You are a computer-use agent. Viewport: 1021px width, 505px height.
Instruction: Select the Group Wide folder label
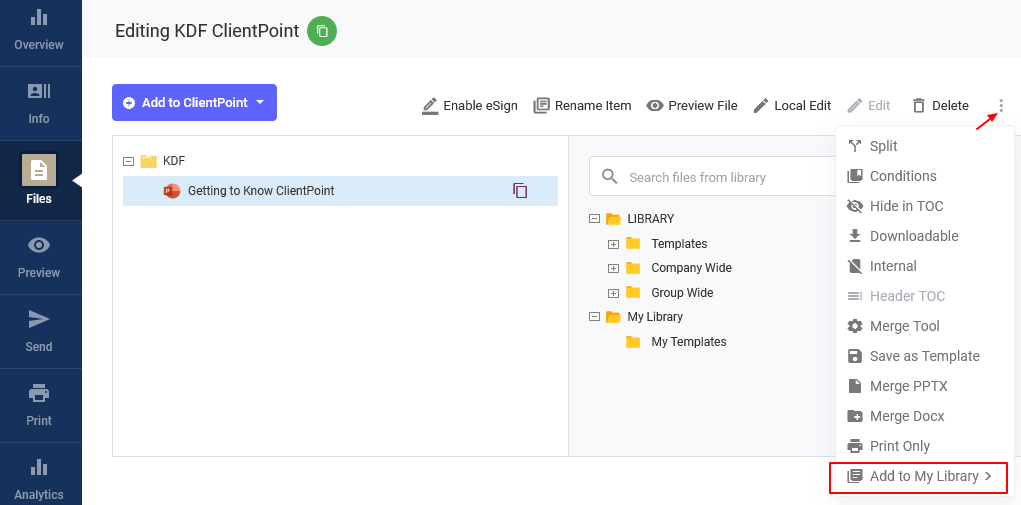click(x=682, y=293)
